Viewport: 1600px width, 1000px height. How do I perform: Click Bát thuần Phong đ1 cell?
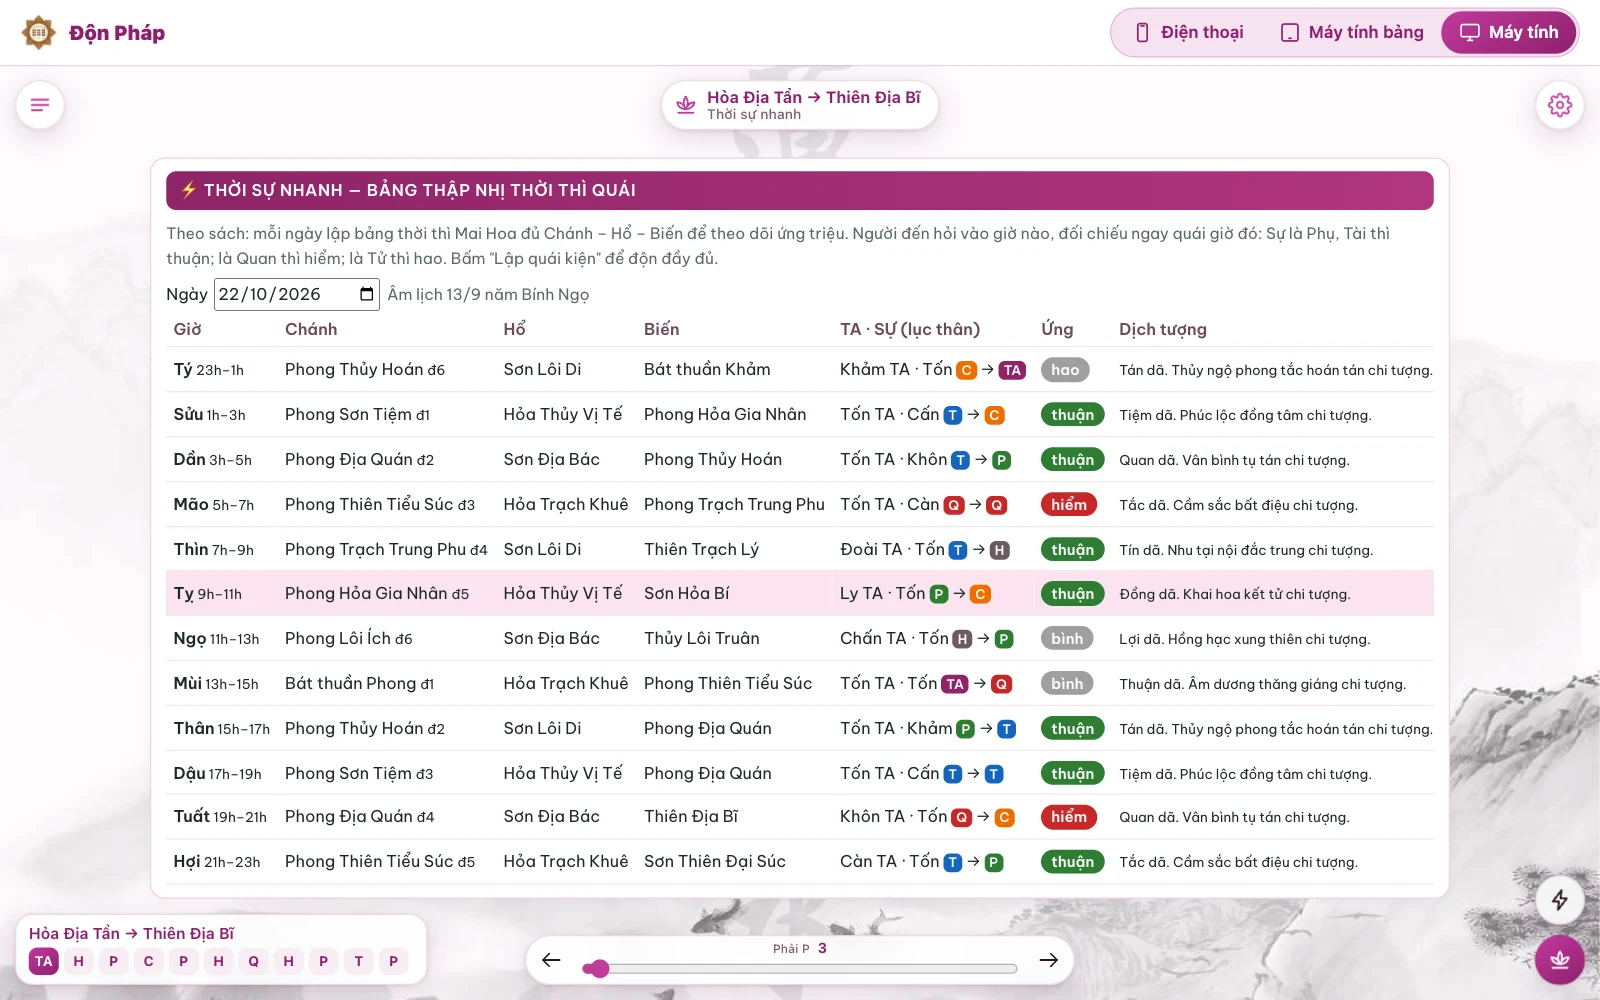(x=360, y=684)
